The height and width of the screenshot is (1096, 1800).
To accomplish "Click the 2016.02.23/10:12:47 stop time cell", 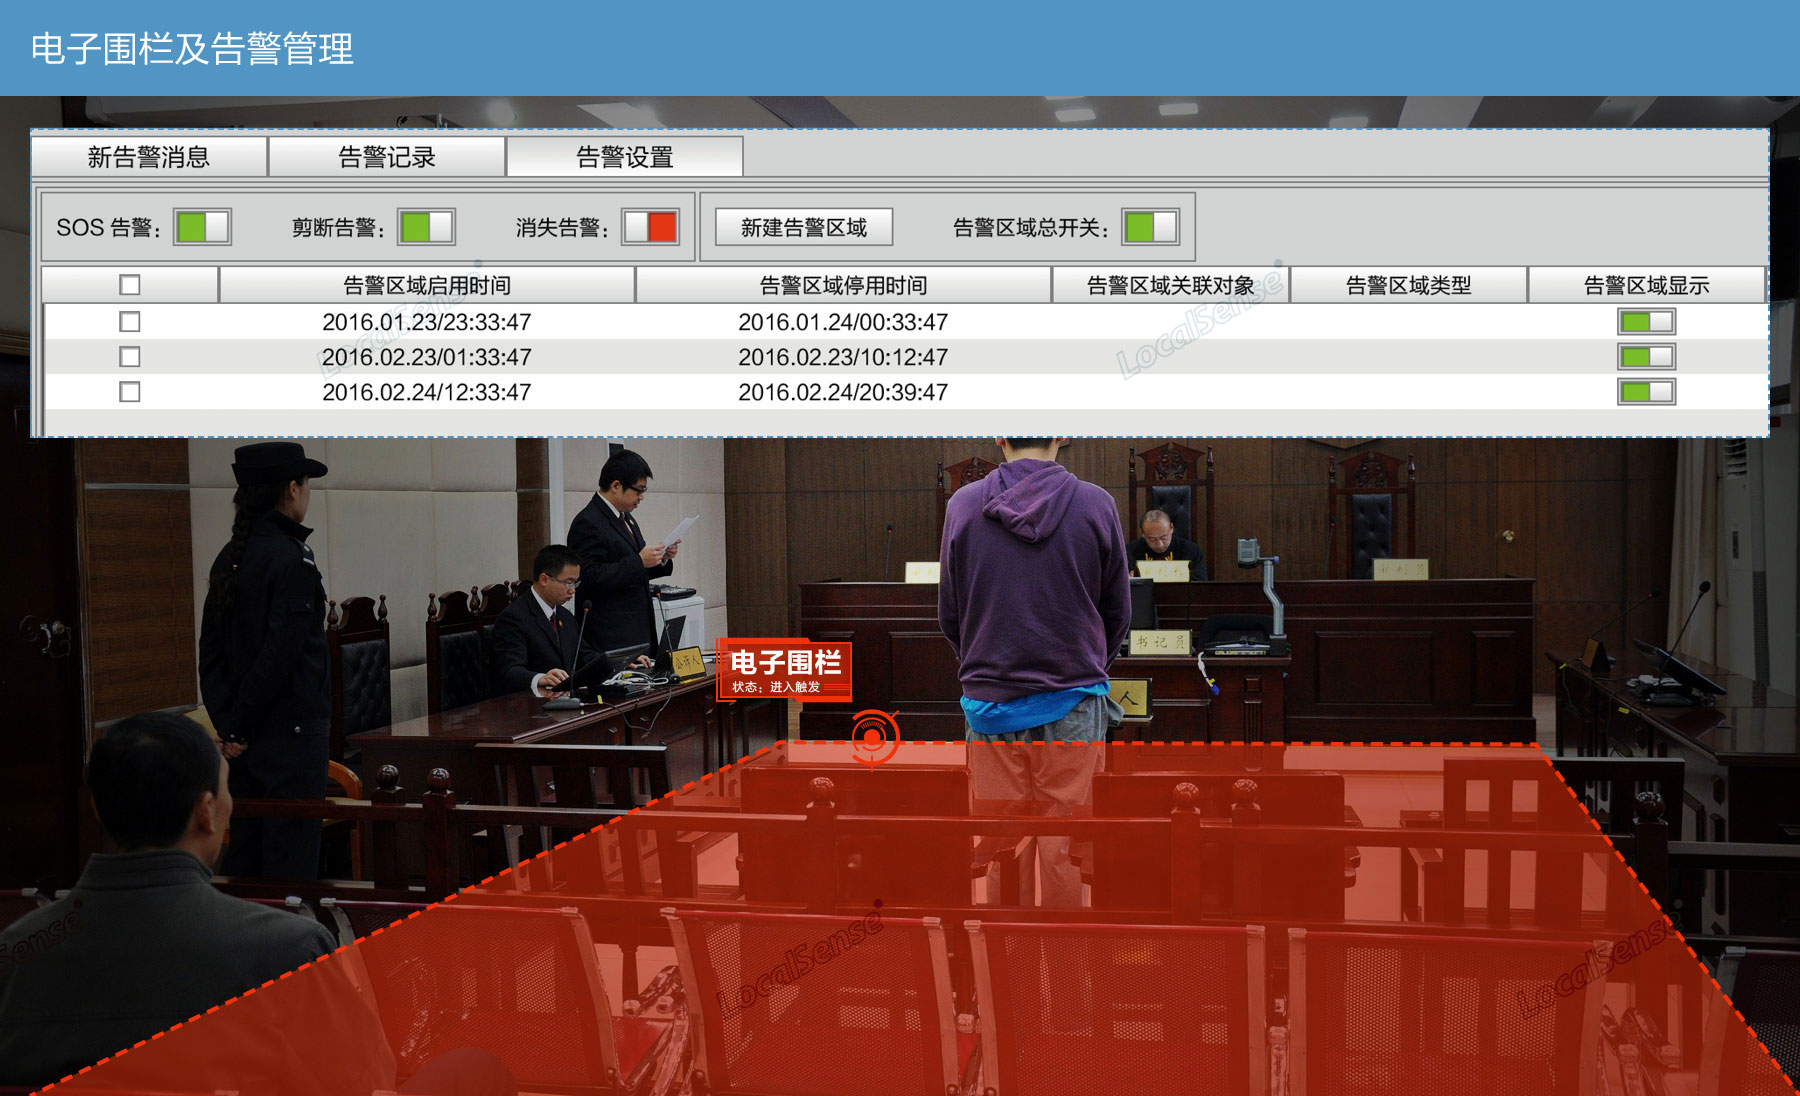I will [x=843, y=357].
